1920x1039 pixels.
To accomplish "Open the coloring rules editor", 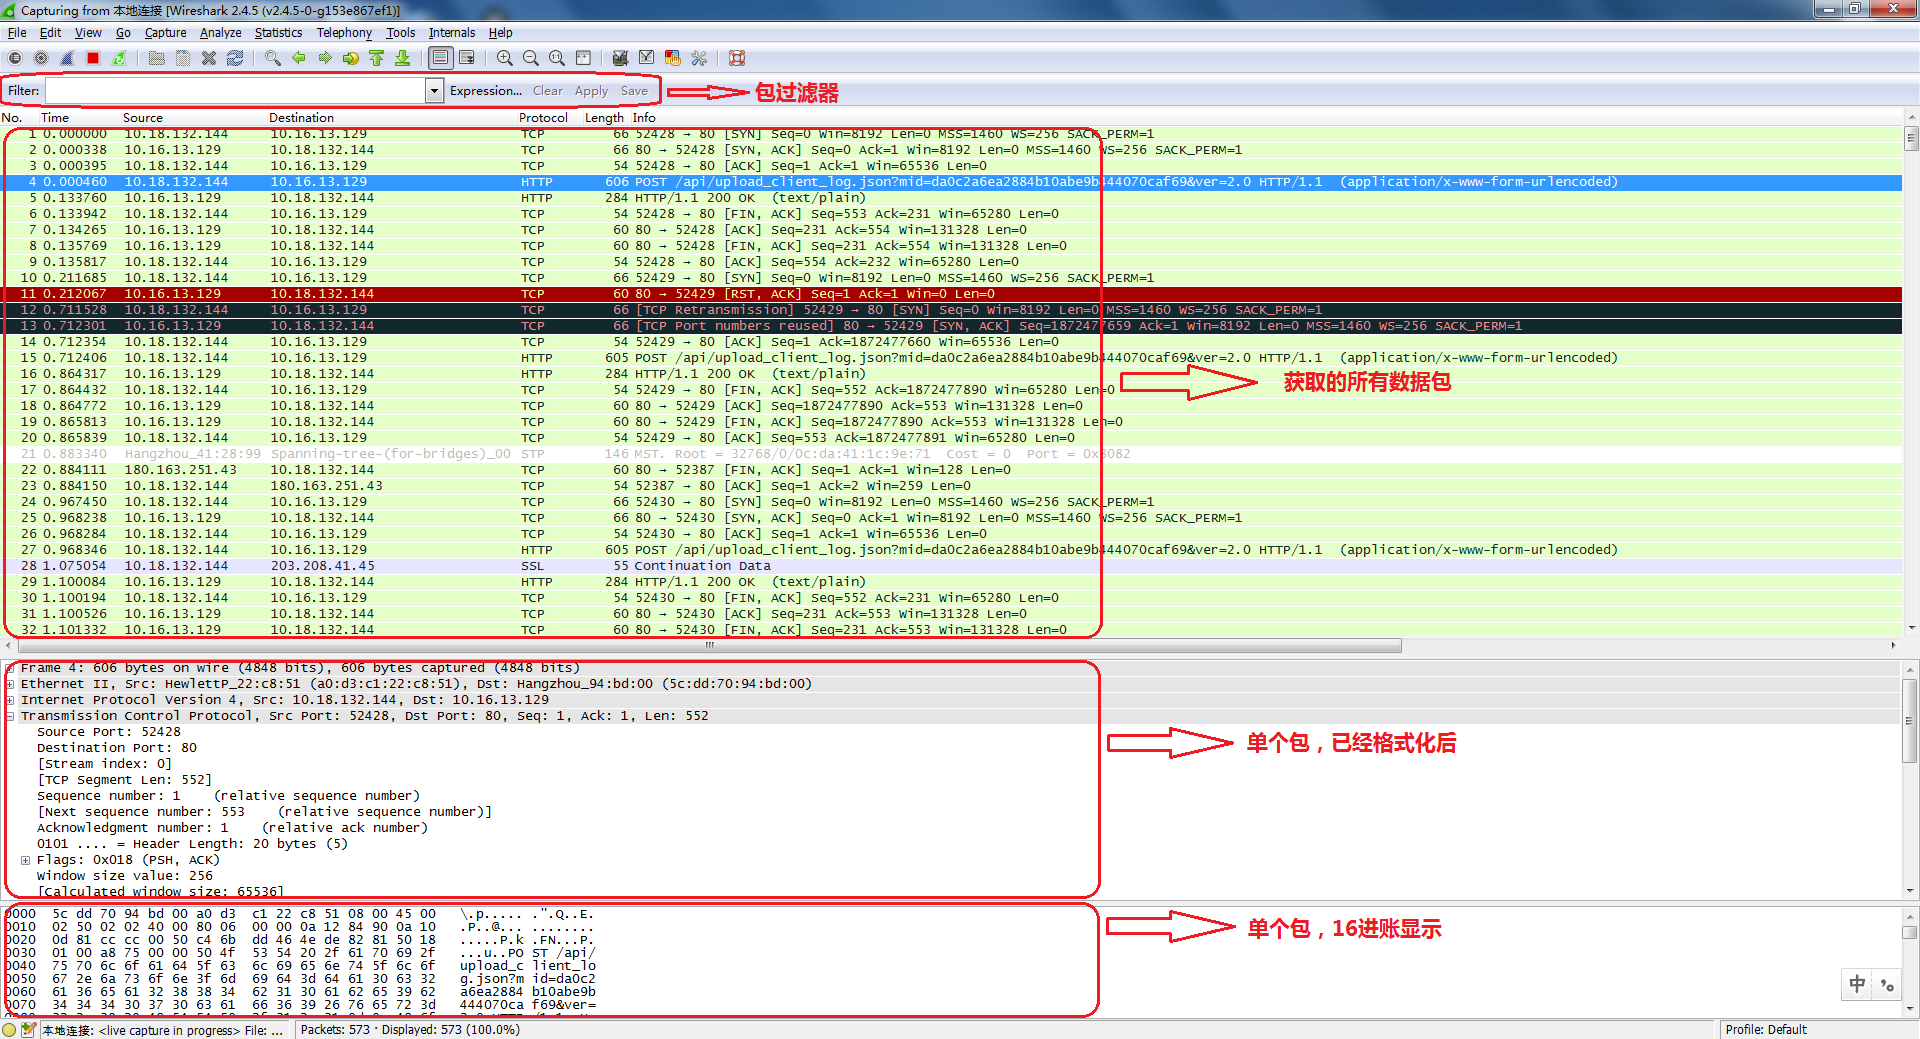I will [673, 58].
